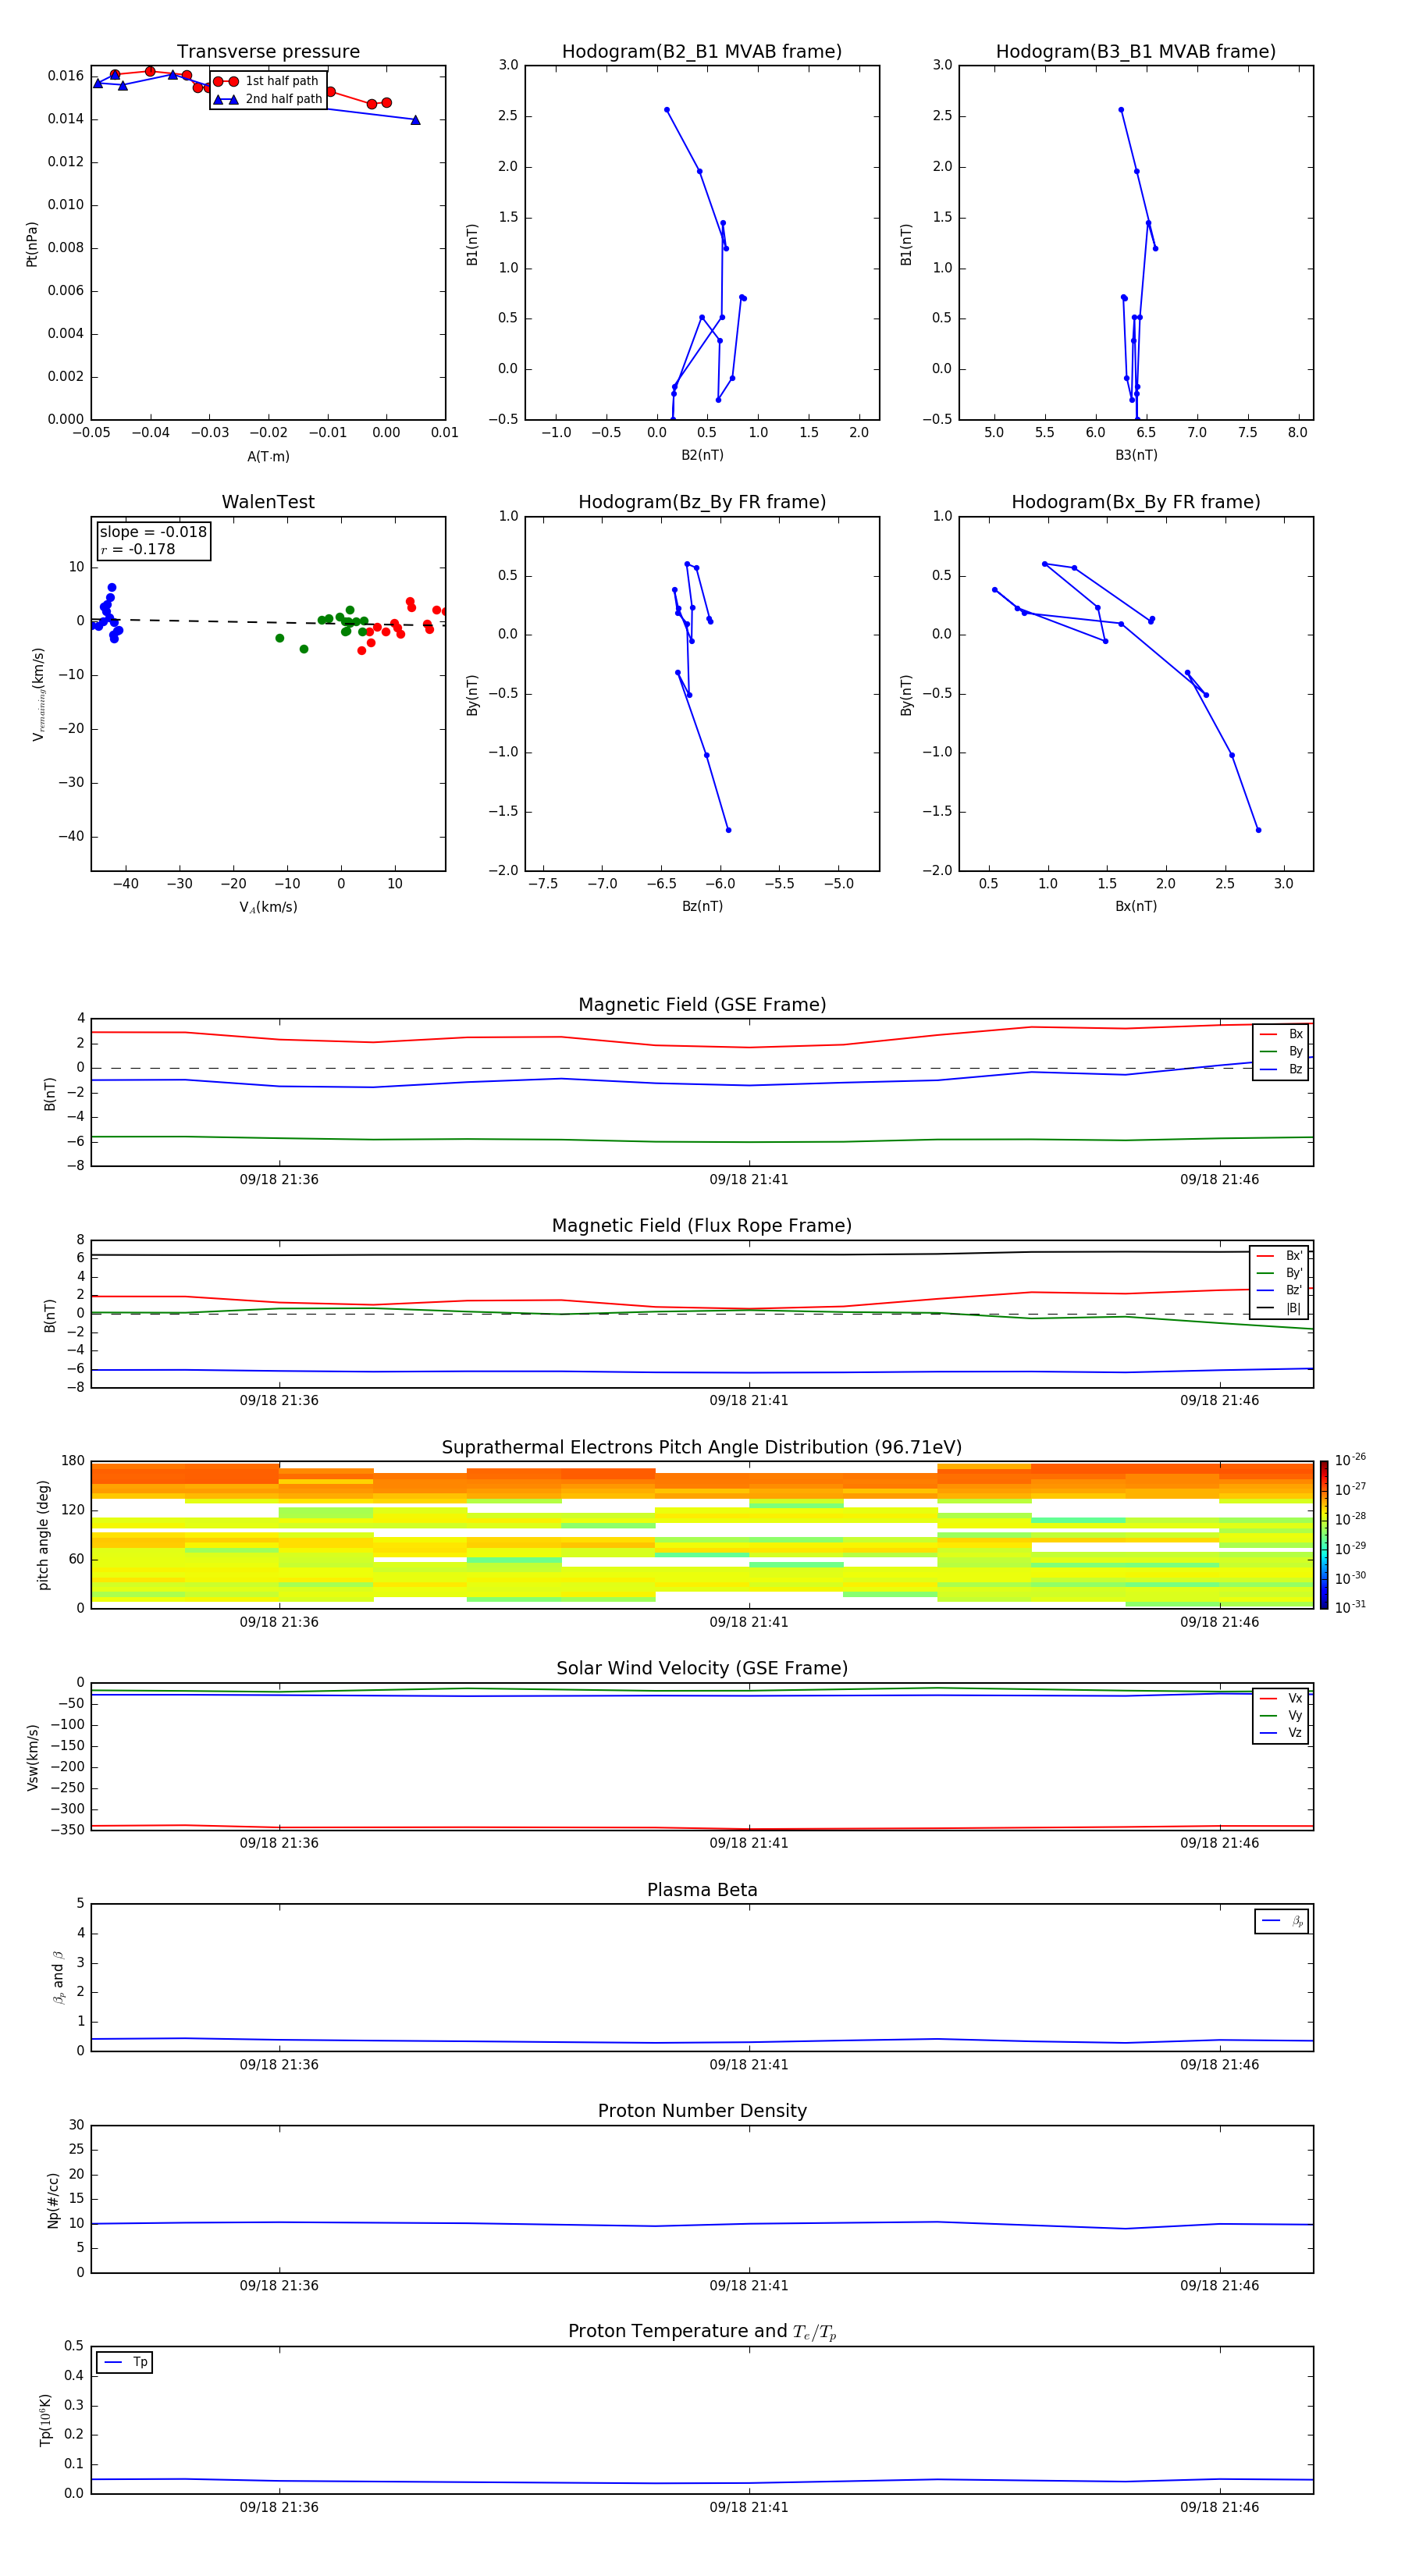Click the Bx legend entry in GSE magnetic field
Viewport: 1405px width, 2576px height.
pyautogui.click(x=1281, y=1034)
